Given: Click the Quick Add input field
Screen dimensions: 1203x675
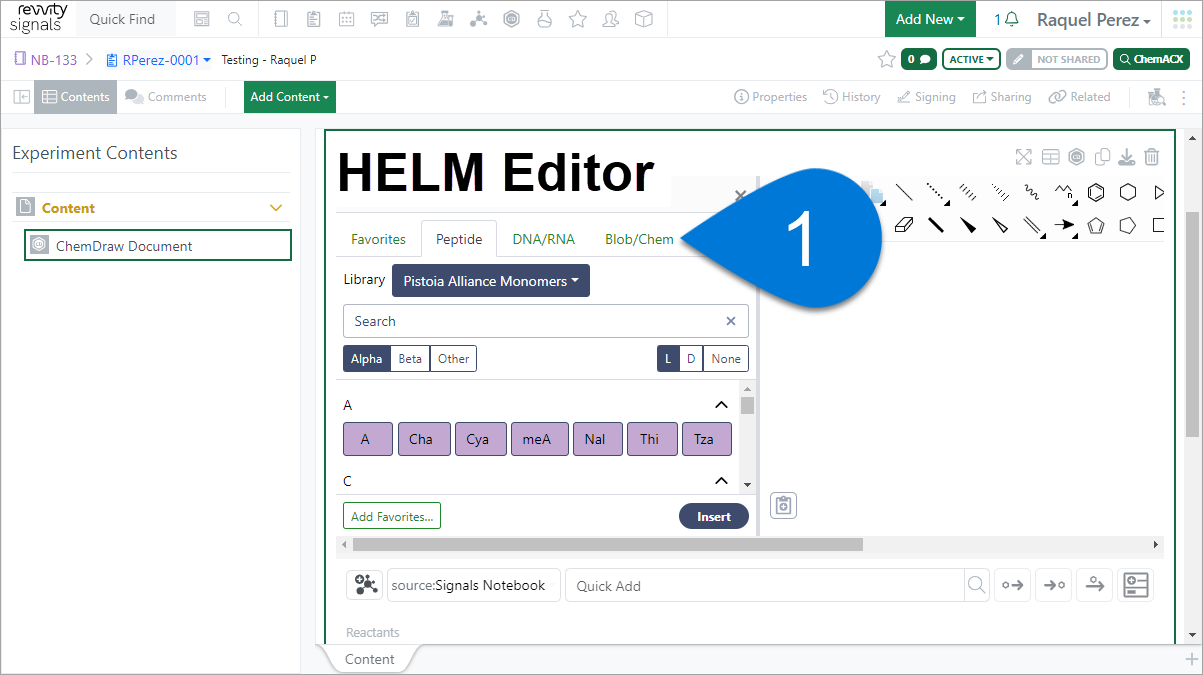Looking at the screenshot, I should pyautogui.click(x=765, y=585).
